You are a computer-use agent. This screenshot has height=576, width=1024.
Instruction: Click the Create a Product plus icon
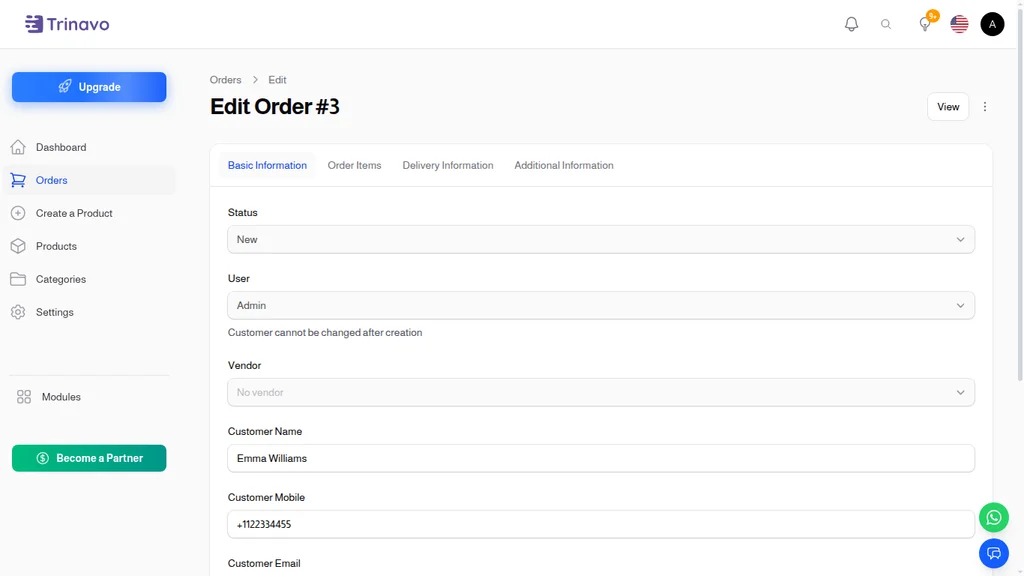coord(18,213)
